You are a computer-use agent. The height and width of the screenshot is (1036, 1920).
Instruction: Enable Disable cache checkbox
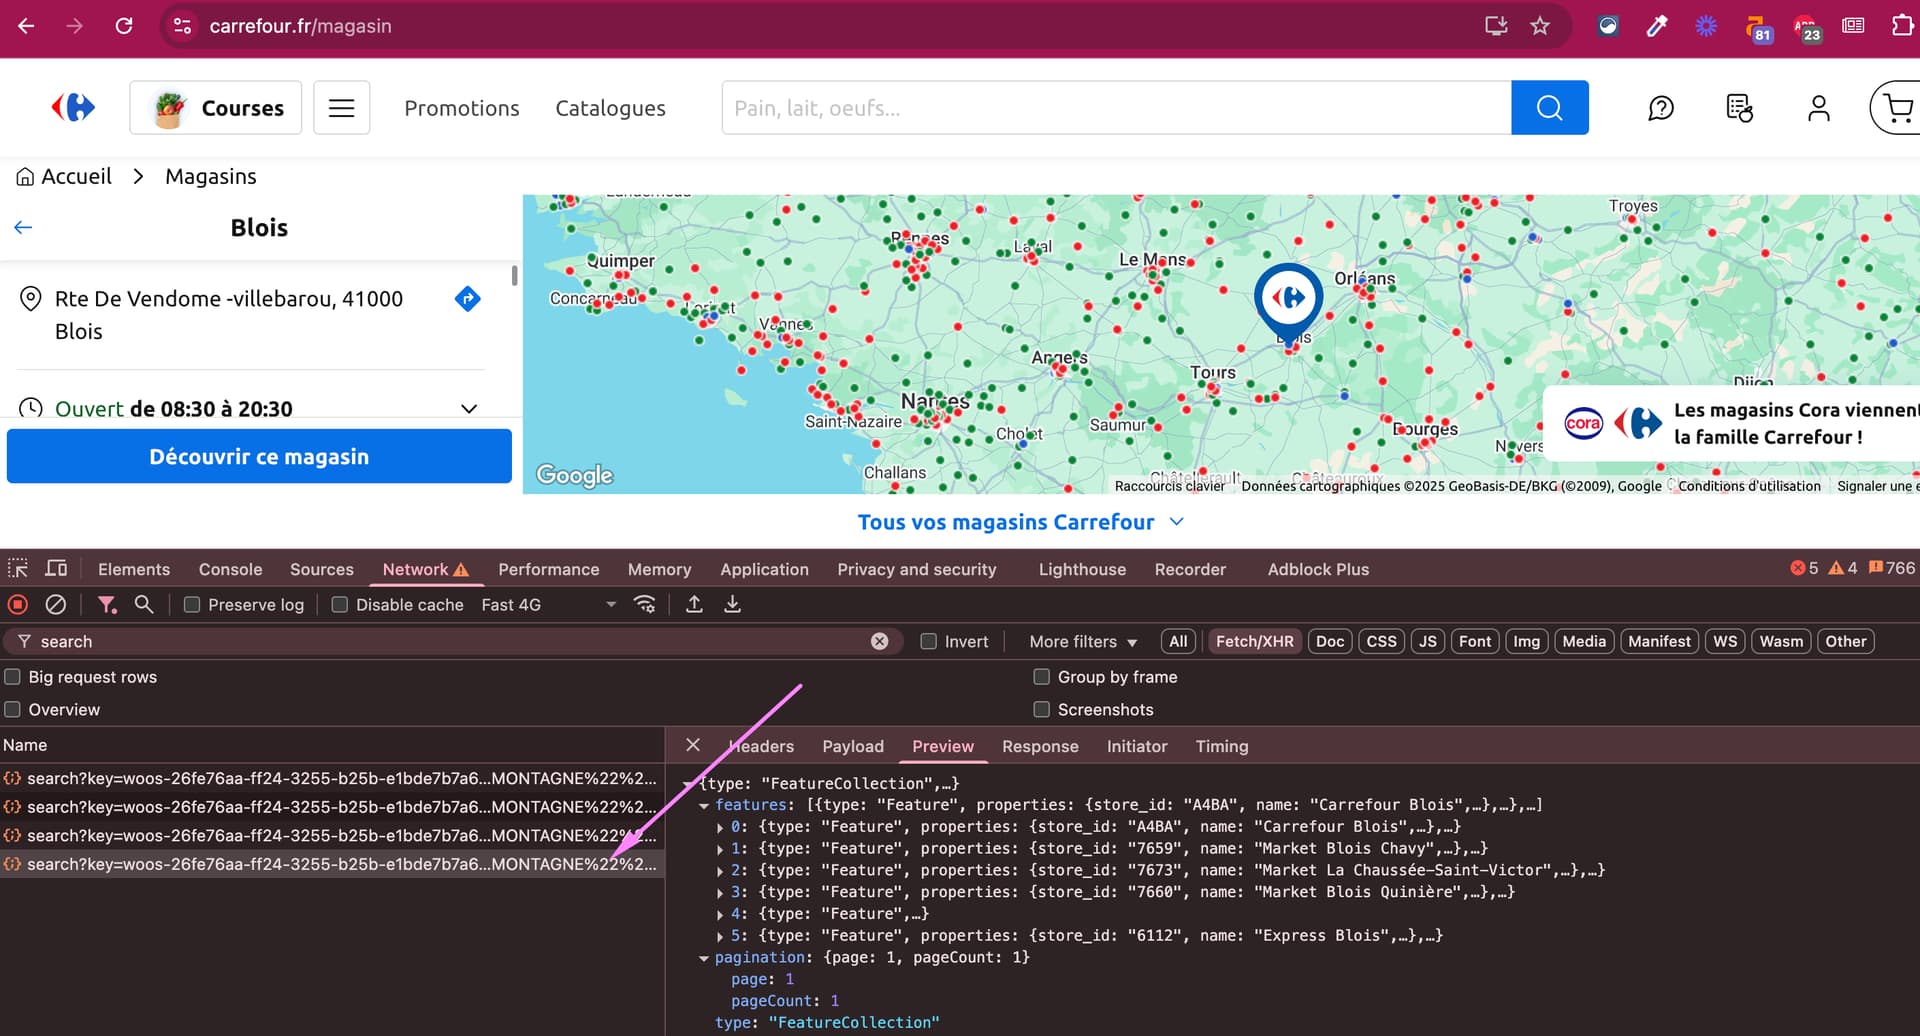[340, 605]
